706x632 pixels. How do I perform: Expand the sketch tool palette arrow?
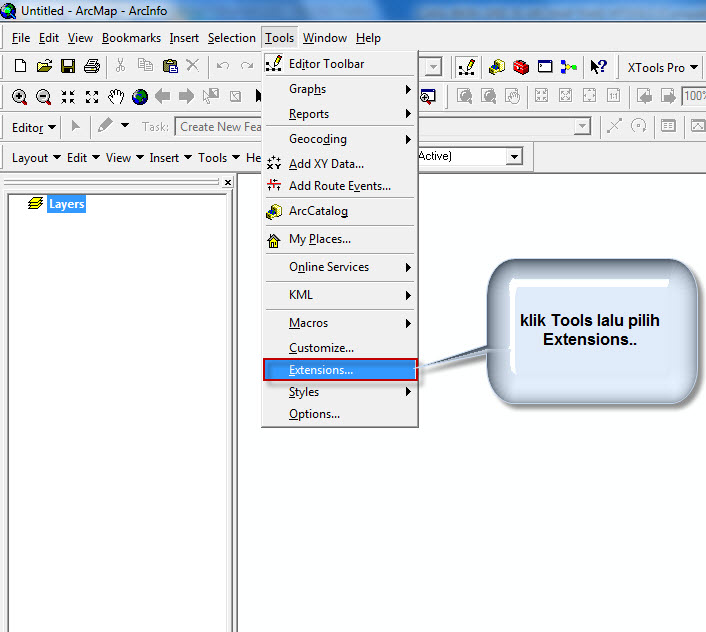click(x=125, y=125)
